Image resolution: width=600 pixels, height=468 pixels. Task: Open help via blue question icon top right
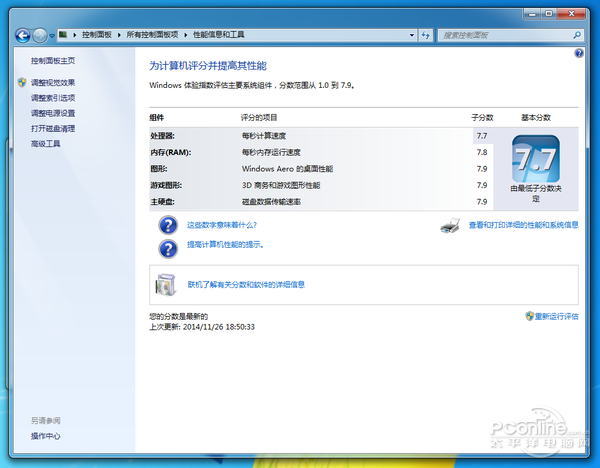click(x=579, y=53)
